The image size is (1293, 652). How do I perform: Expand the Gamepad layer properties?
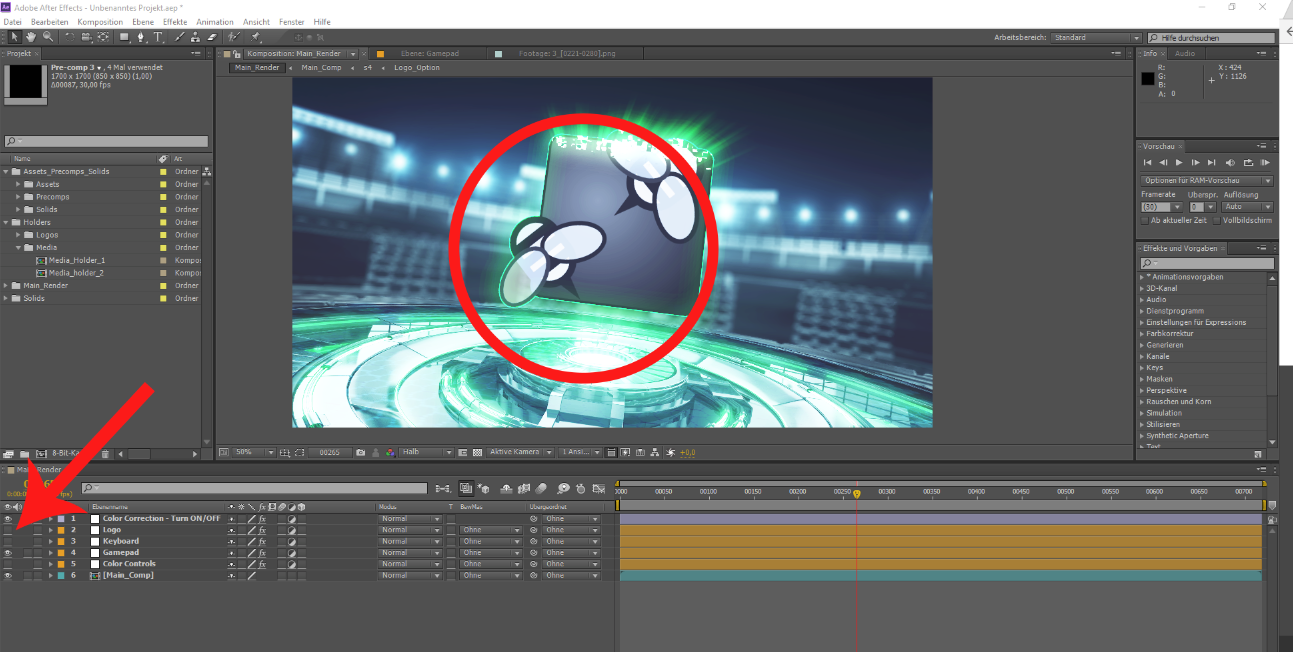coord(51,552)
